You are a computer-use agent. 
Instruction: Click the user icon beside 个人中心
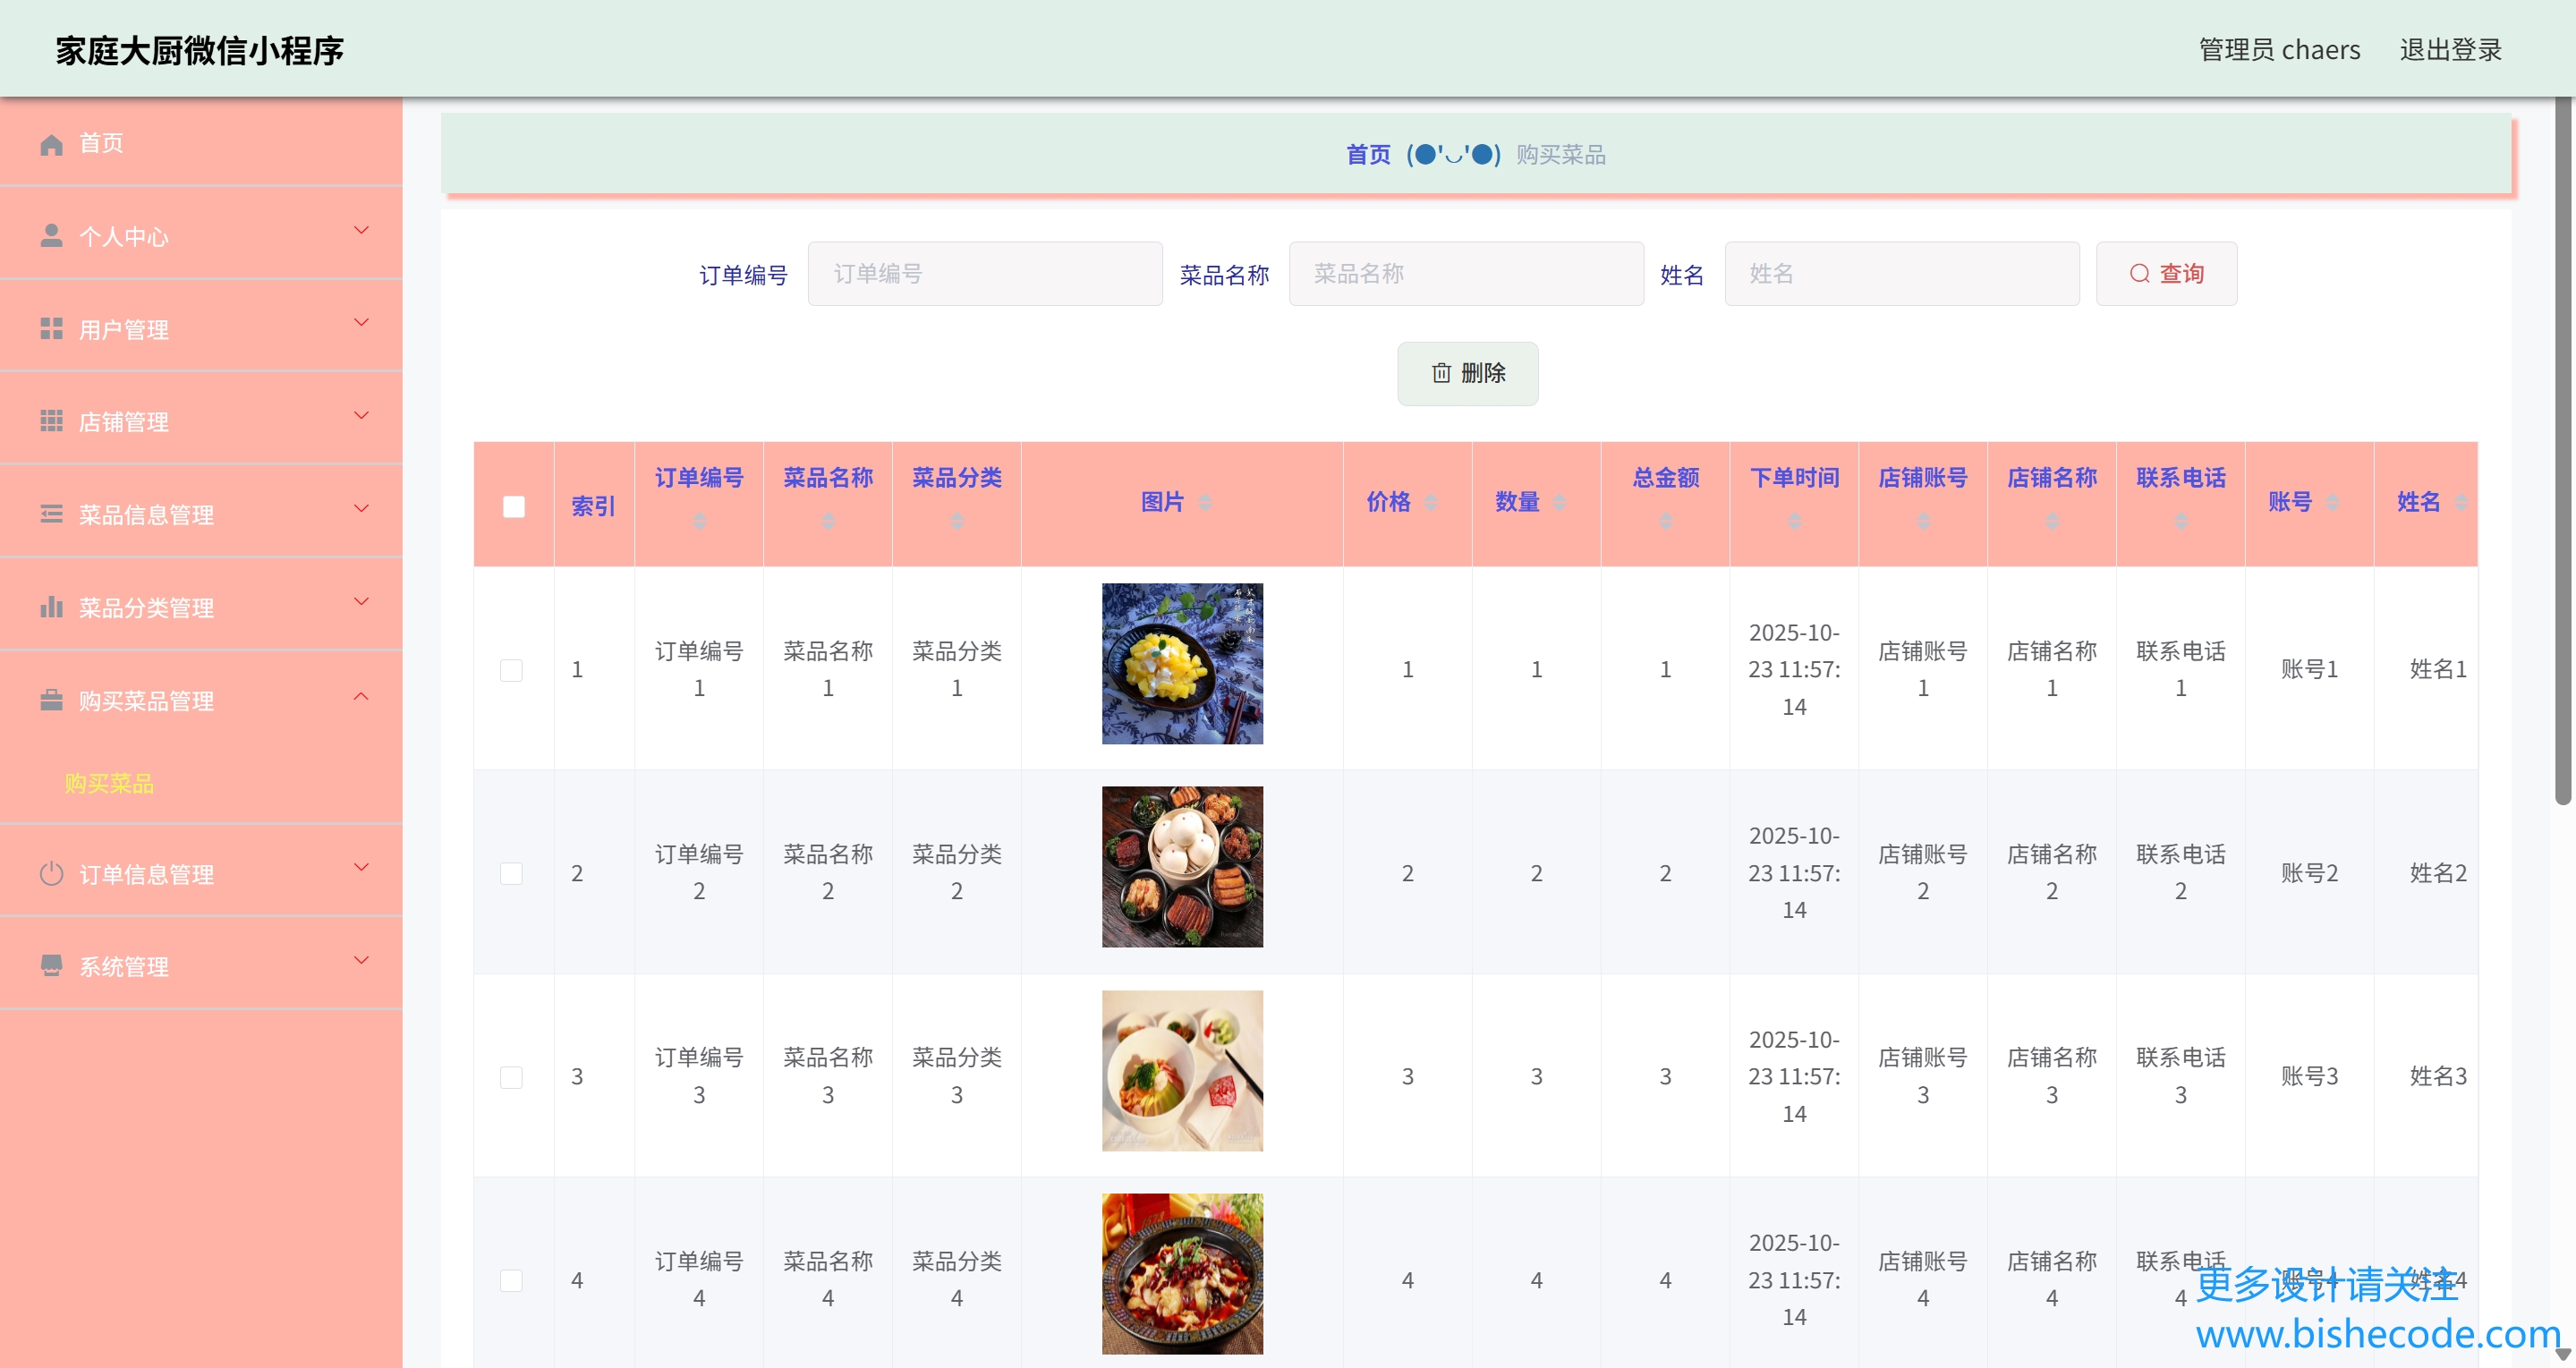51,236
